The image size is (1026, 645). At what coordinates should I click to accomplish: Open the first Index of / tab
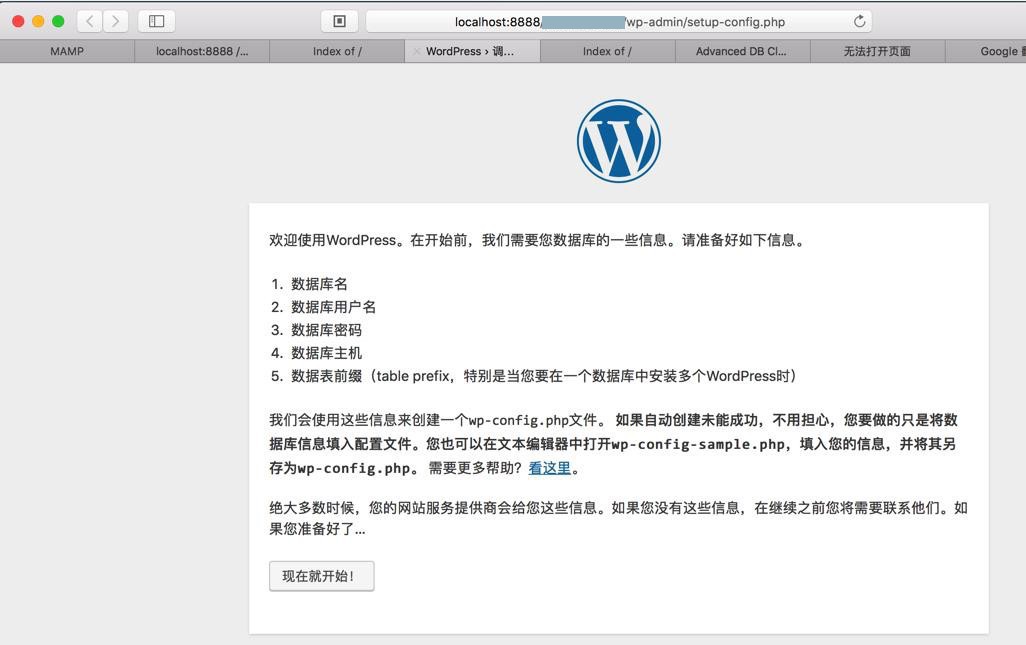click(337, 51)
